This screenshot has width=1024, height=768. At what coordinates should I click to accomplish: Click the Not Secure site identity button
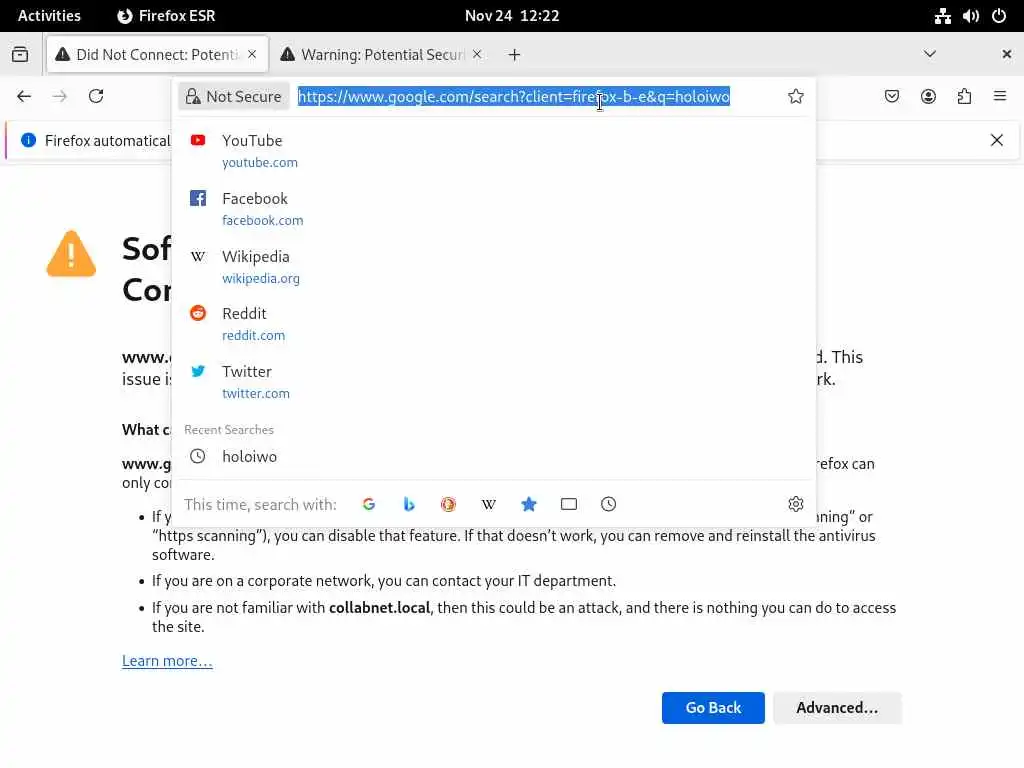[234, 97]
